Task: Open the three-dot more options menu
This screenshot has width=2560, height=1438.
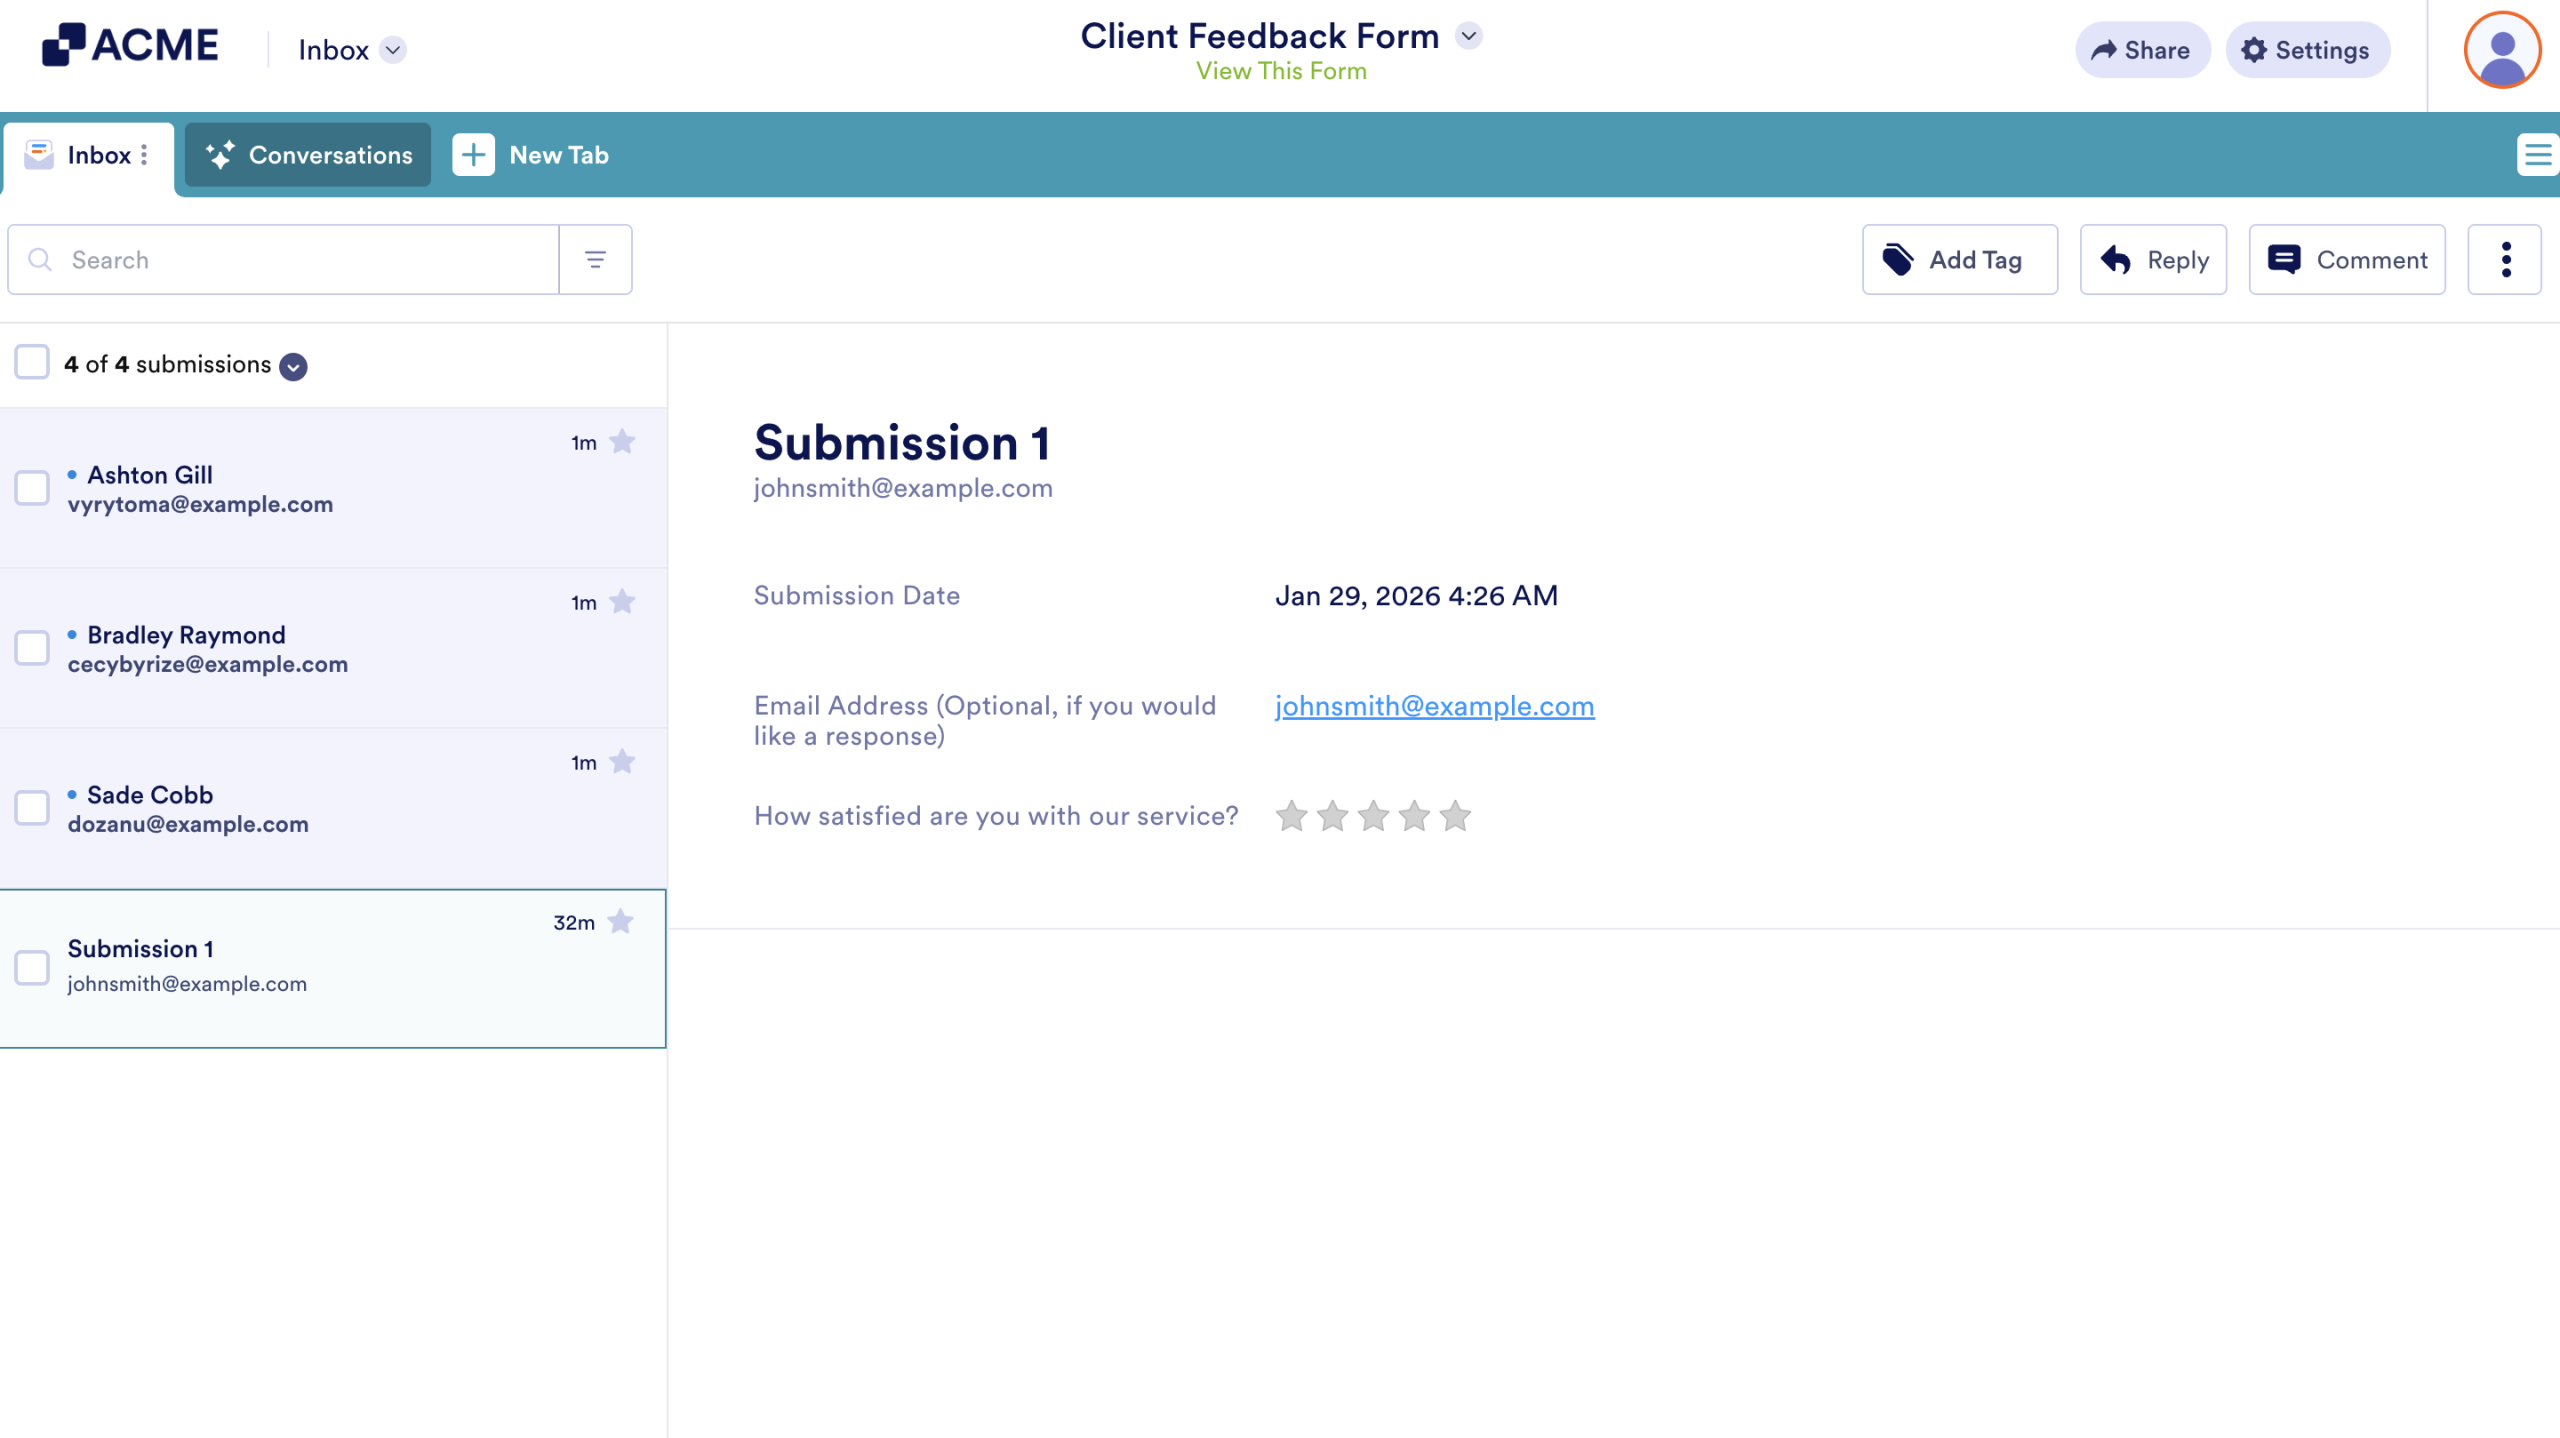Action: pyautogui.click(x=2505, y=259)
